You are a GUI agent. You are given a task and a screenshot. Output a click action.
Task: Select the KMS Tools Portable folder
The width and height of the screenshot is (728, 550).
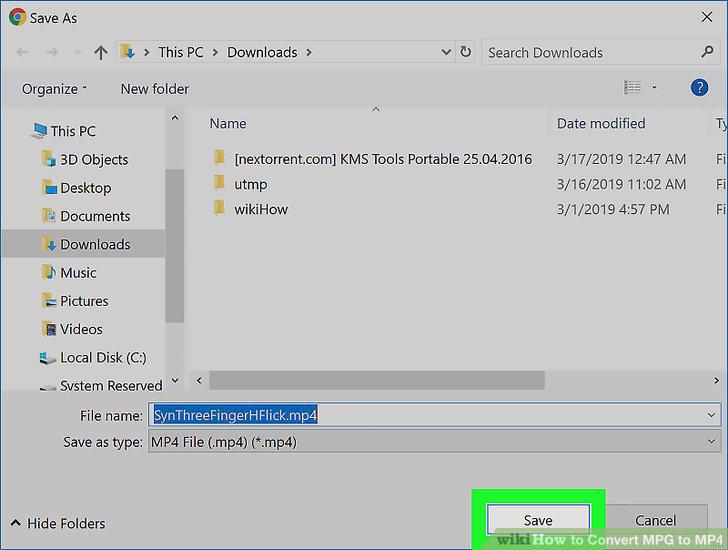point(383,159)
